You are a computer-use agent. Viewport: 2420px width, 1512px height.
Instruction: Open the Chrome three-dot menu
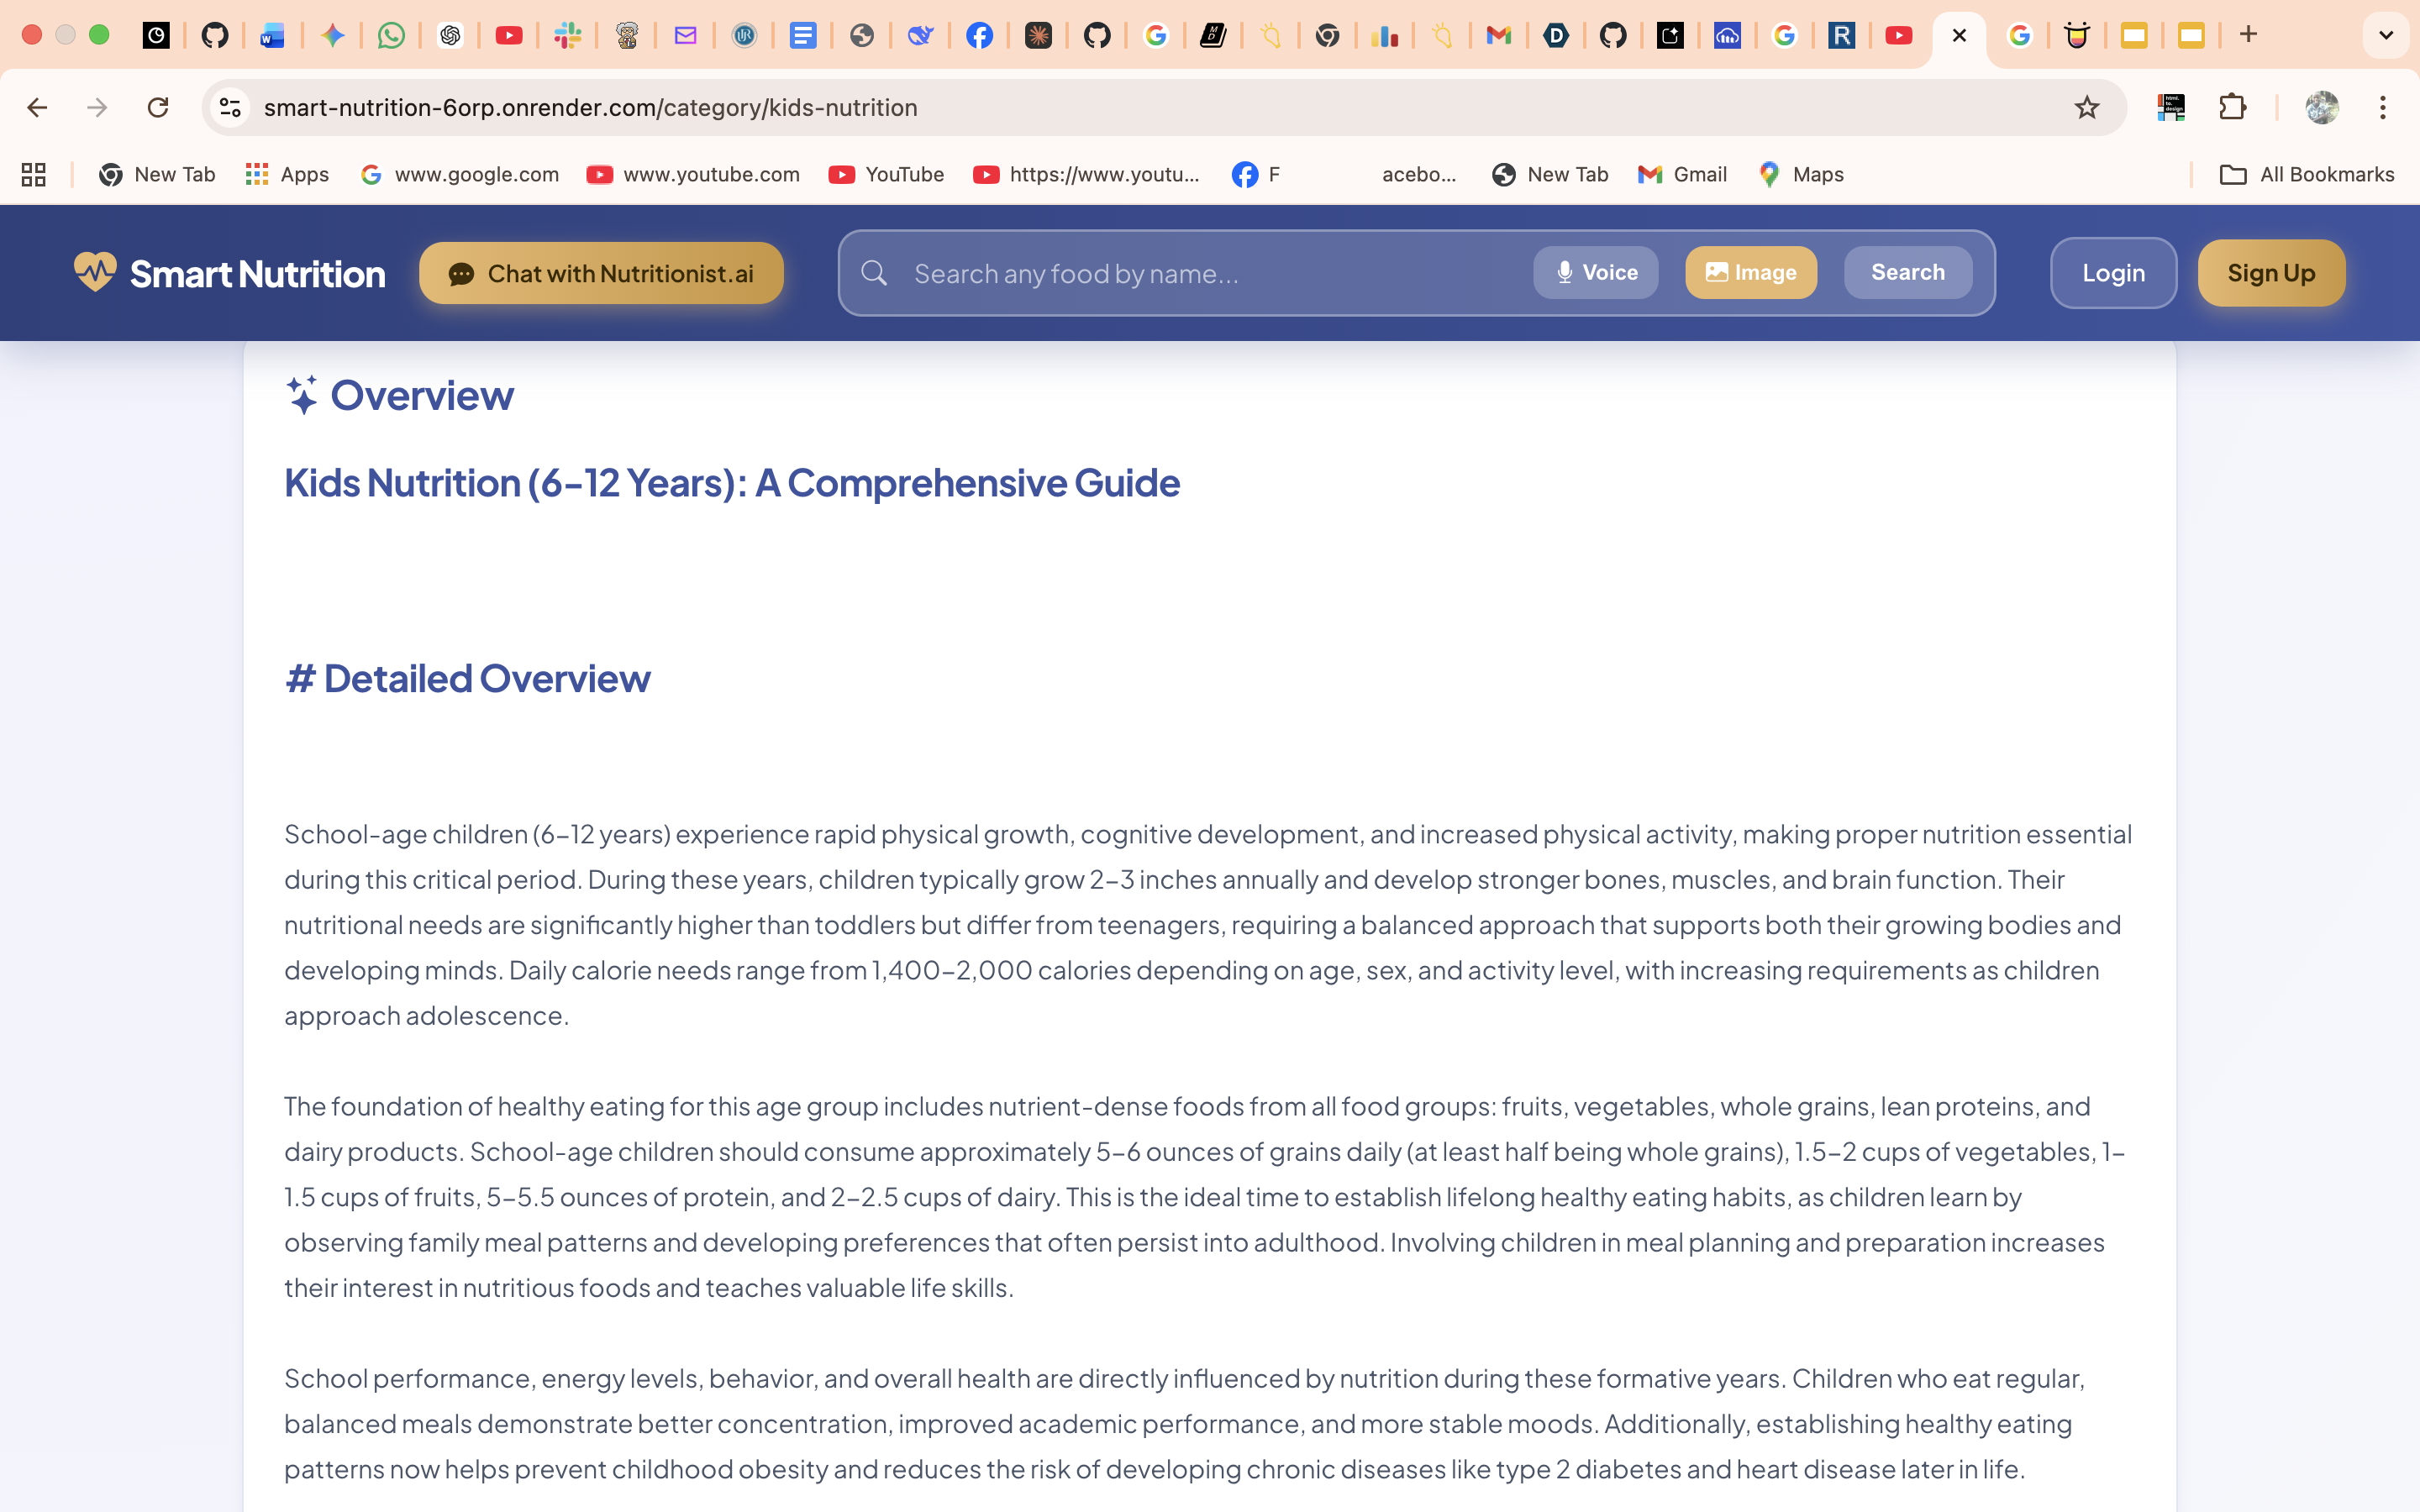(x=2382, y=107)
